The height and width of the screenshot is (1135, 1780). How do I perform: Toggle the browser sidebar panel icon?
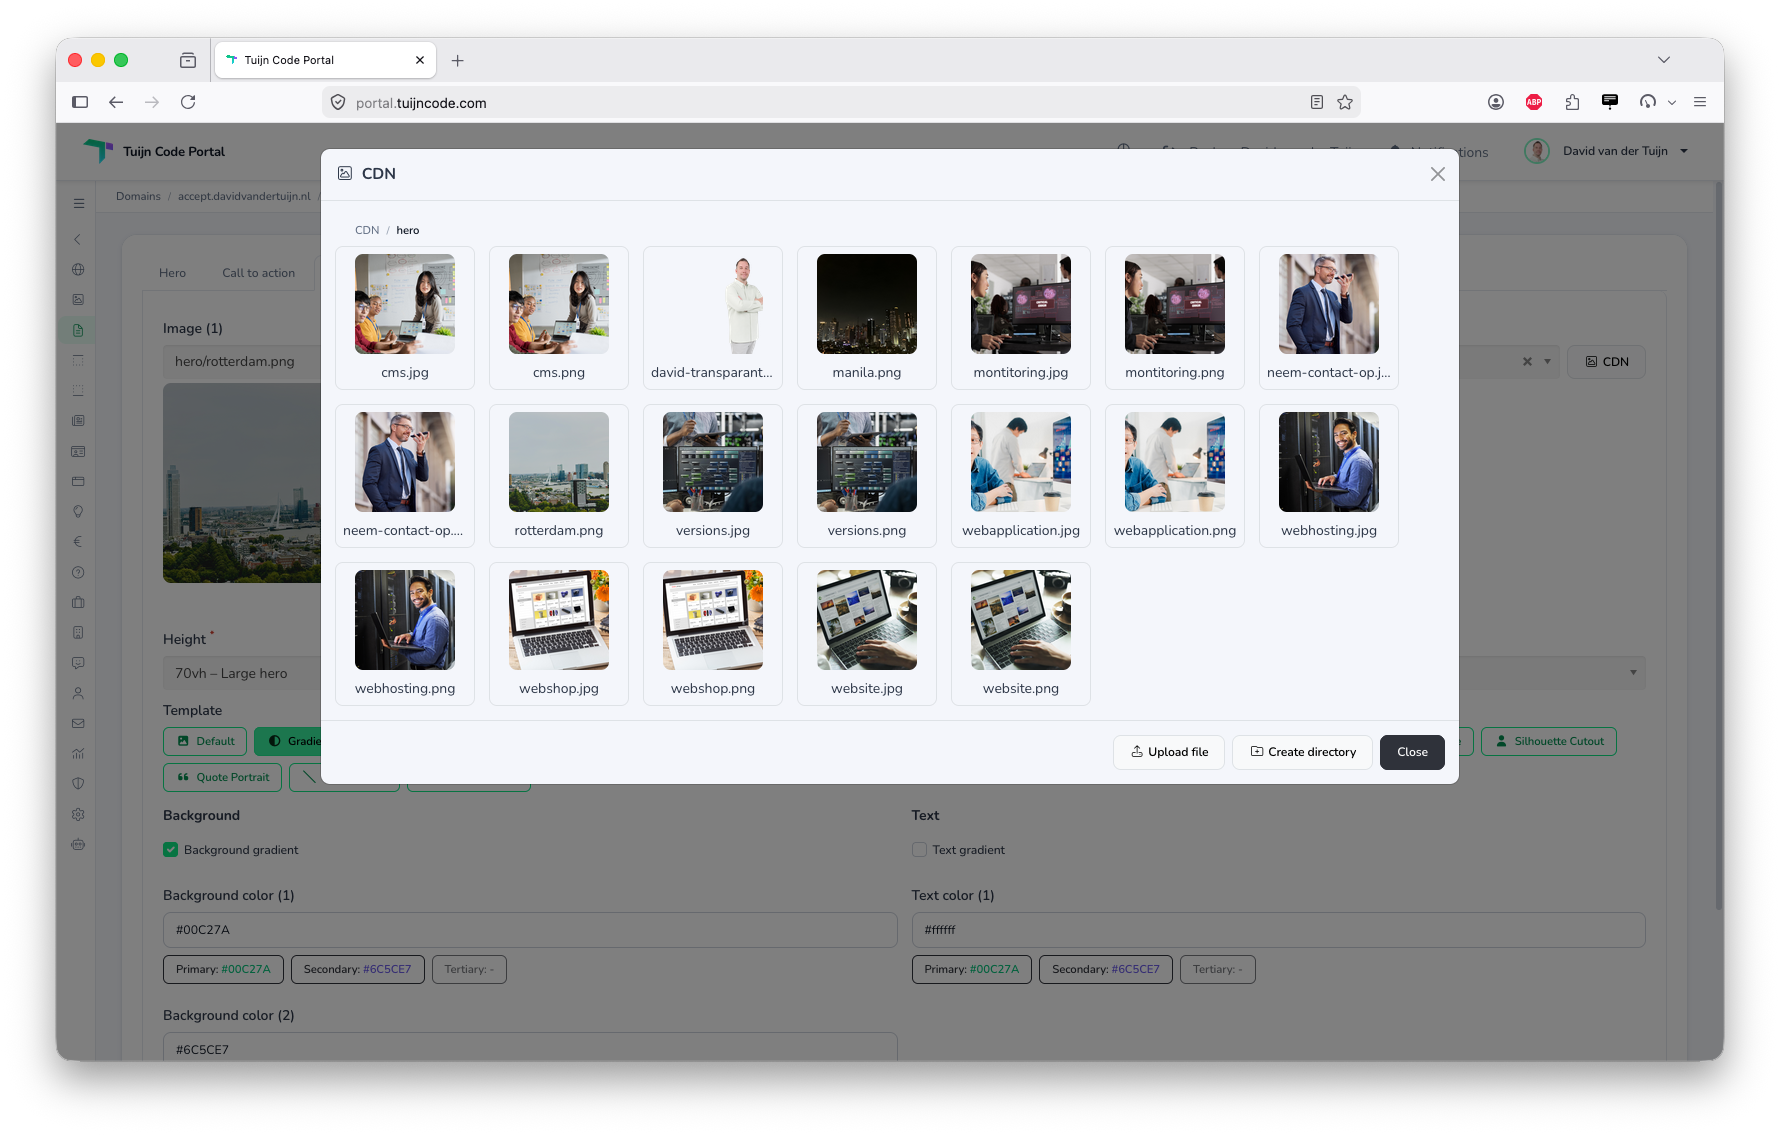click(80, 102)
